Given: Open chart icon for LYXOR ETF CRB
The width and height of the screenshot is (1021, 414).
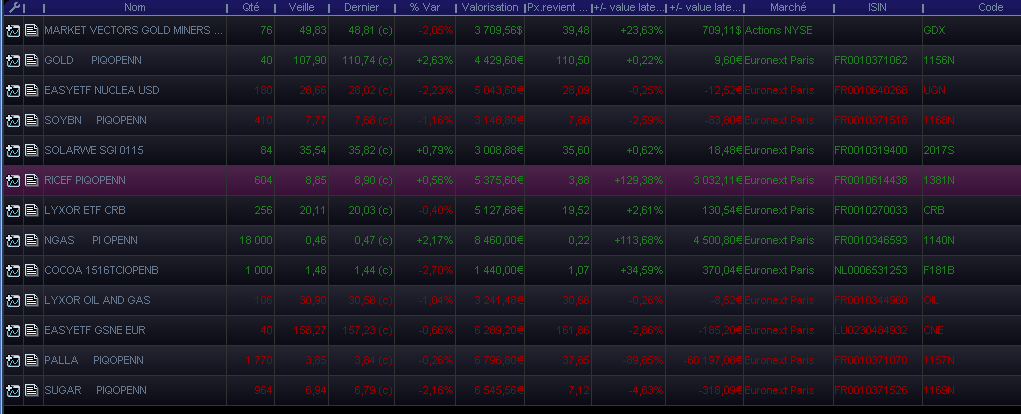Looking at the screenshot, I should click(13, 210).
